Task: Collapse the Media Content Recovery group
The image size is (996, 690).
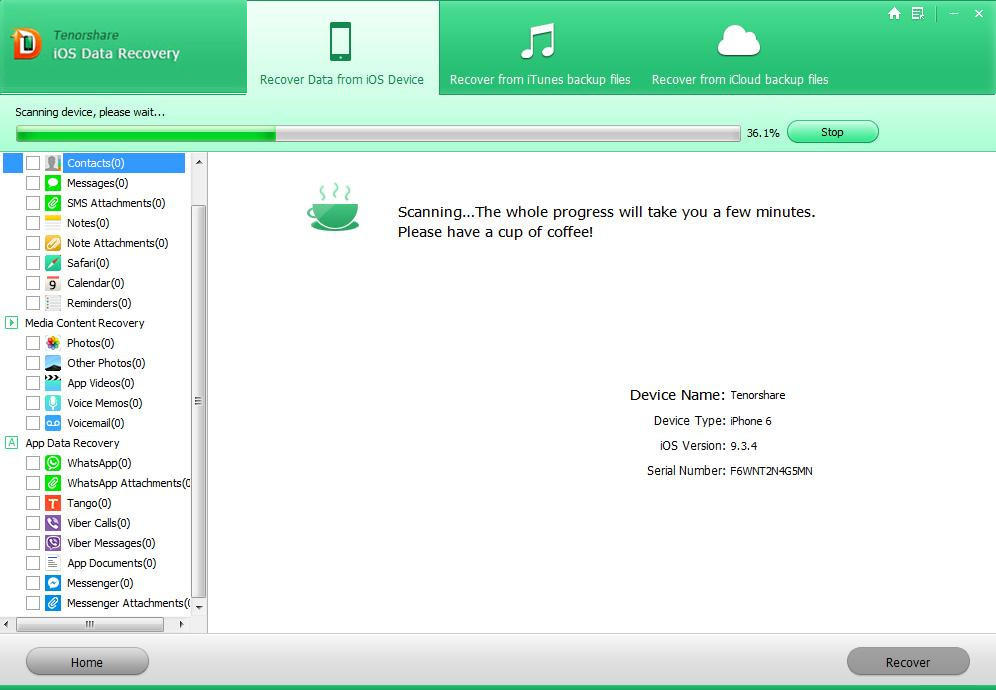Action: point(11,323)
